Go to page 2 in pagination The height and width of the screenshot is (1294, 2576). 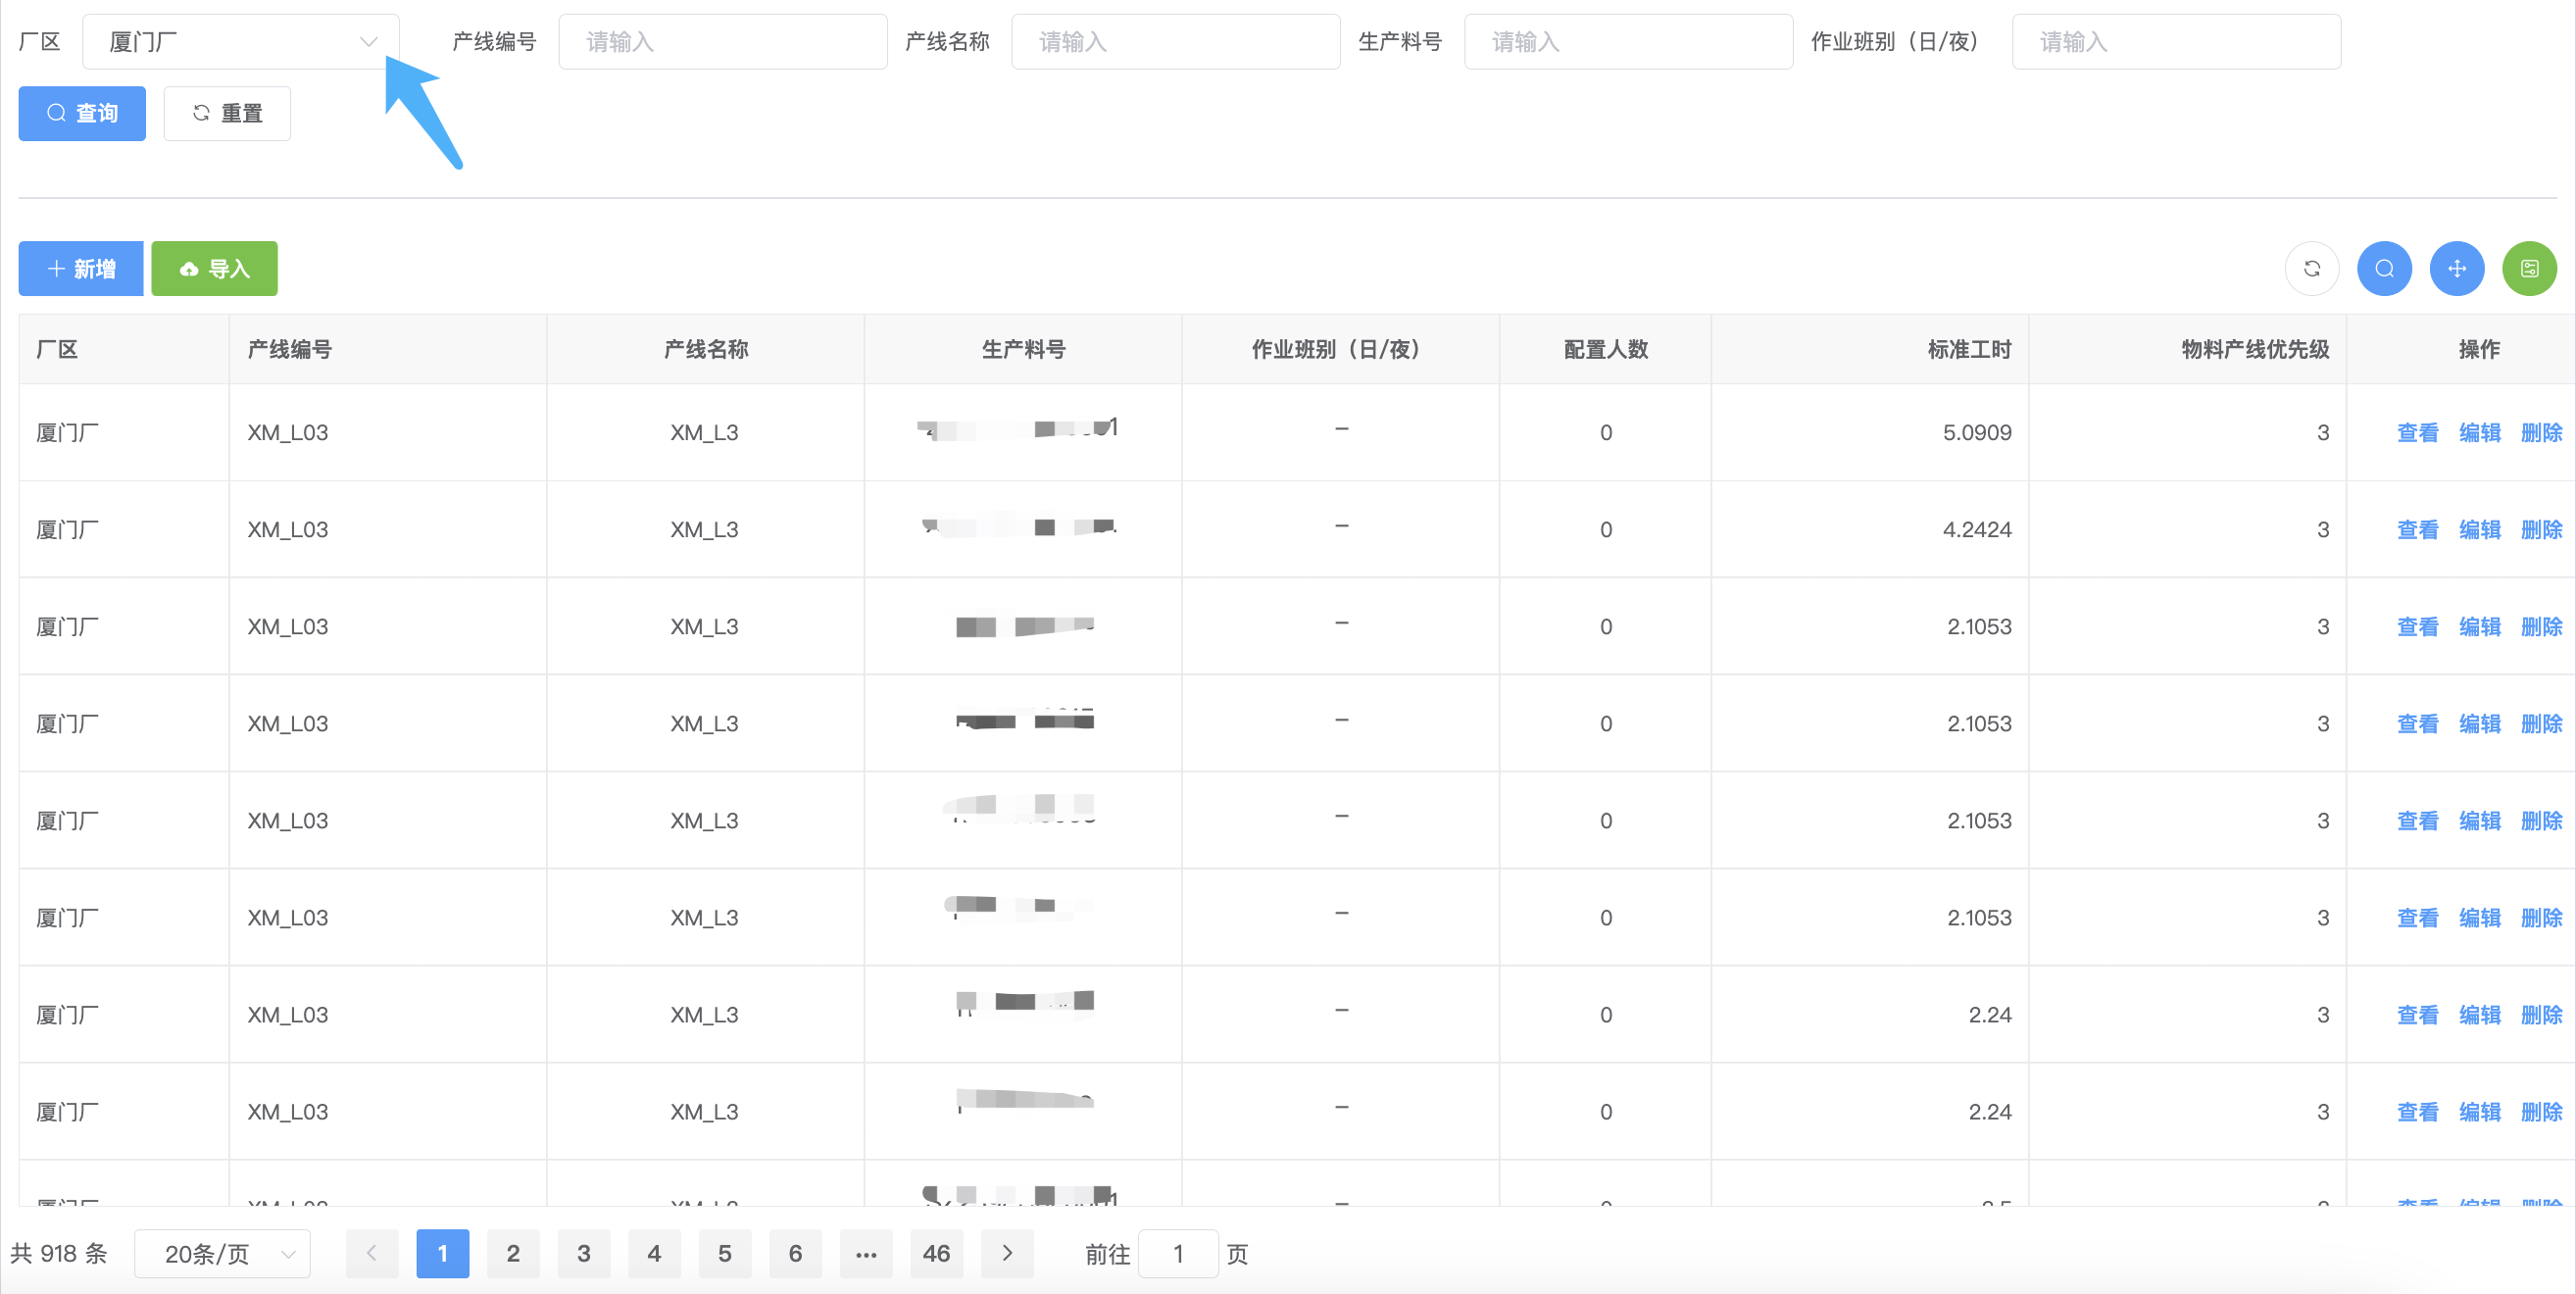513,1253
